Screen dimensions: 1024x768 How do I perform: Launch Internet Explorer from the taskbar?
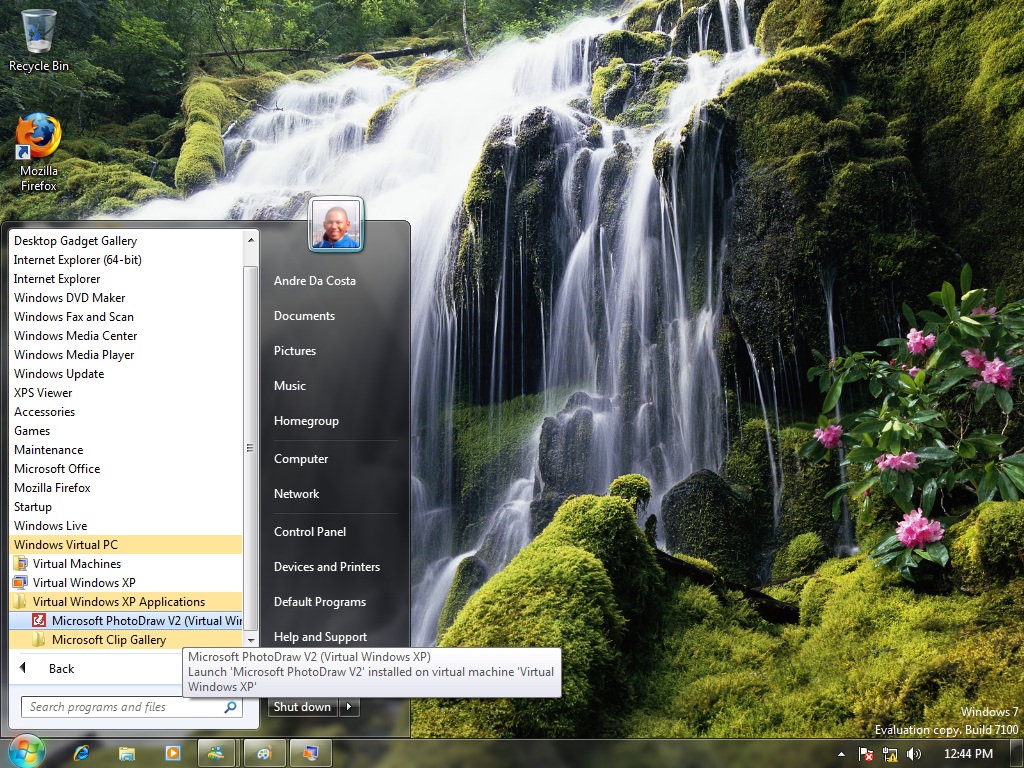[x=82, y=754]
